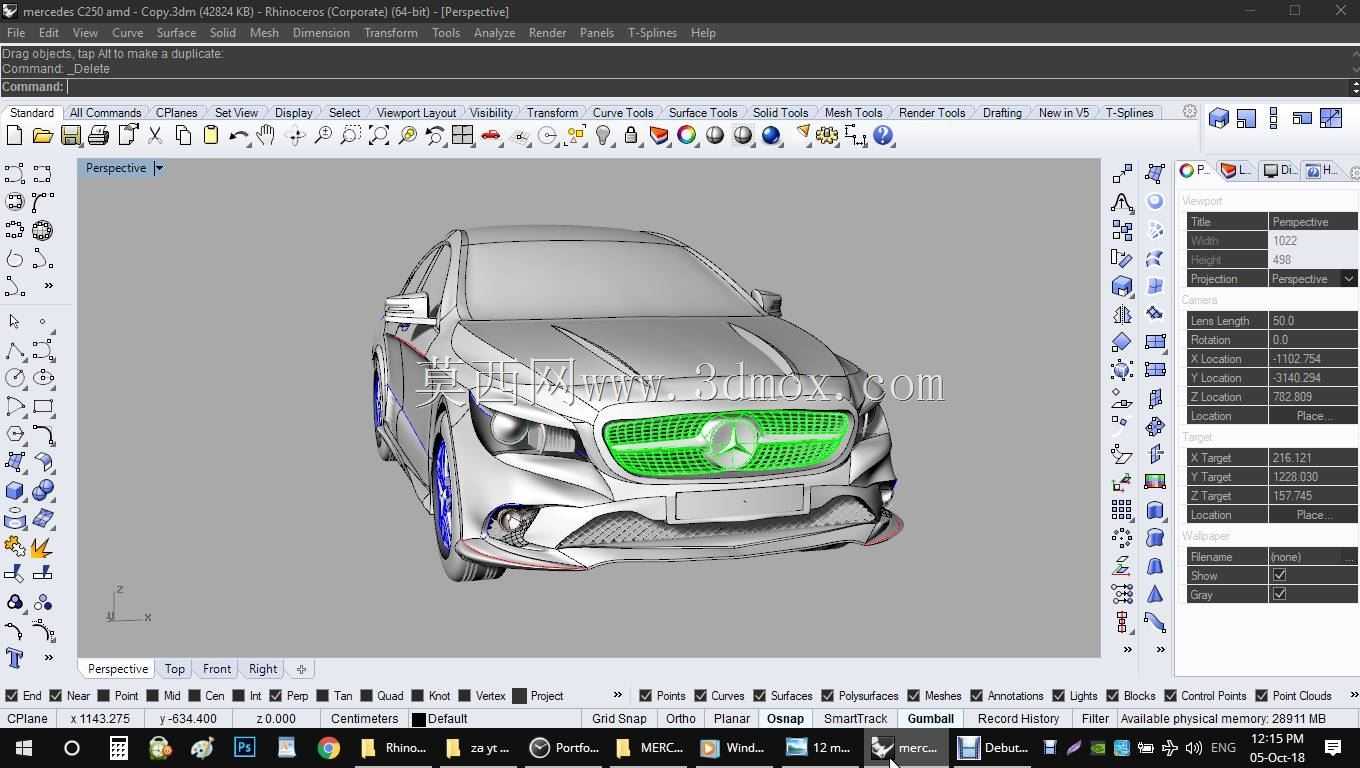Open Options with the gears icon
The image size is (1360, 768).
click(827, 135)
